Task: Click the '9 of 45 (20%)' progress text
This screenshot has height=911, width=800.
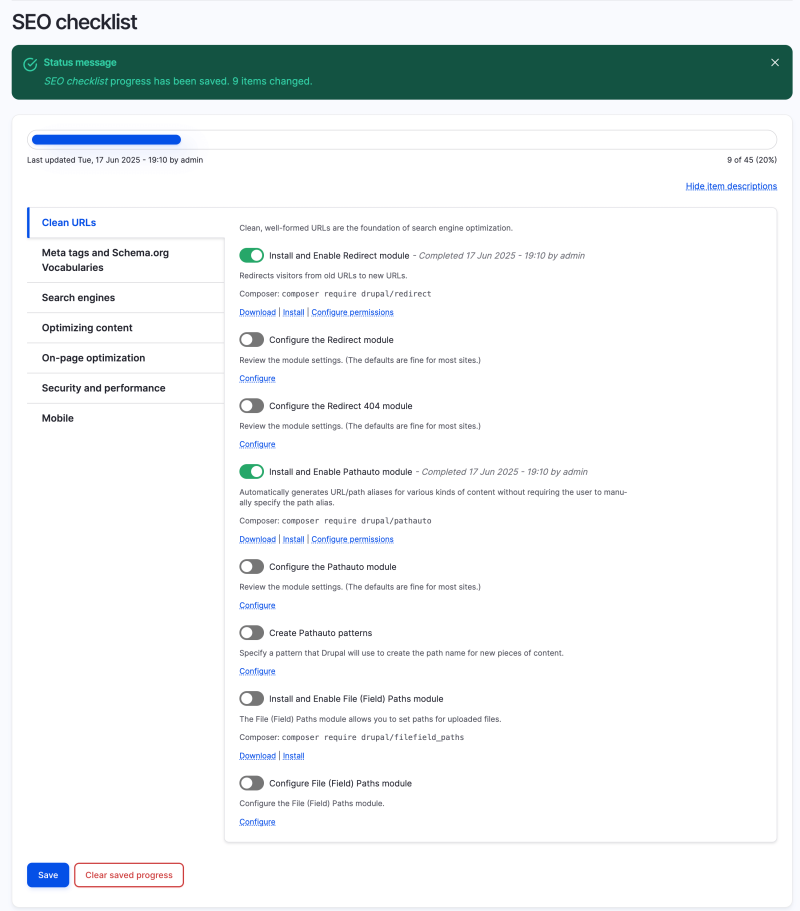Action: tap(752, 160)
